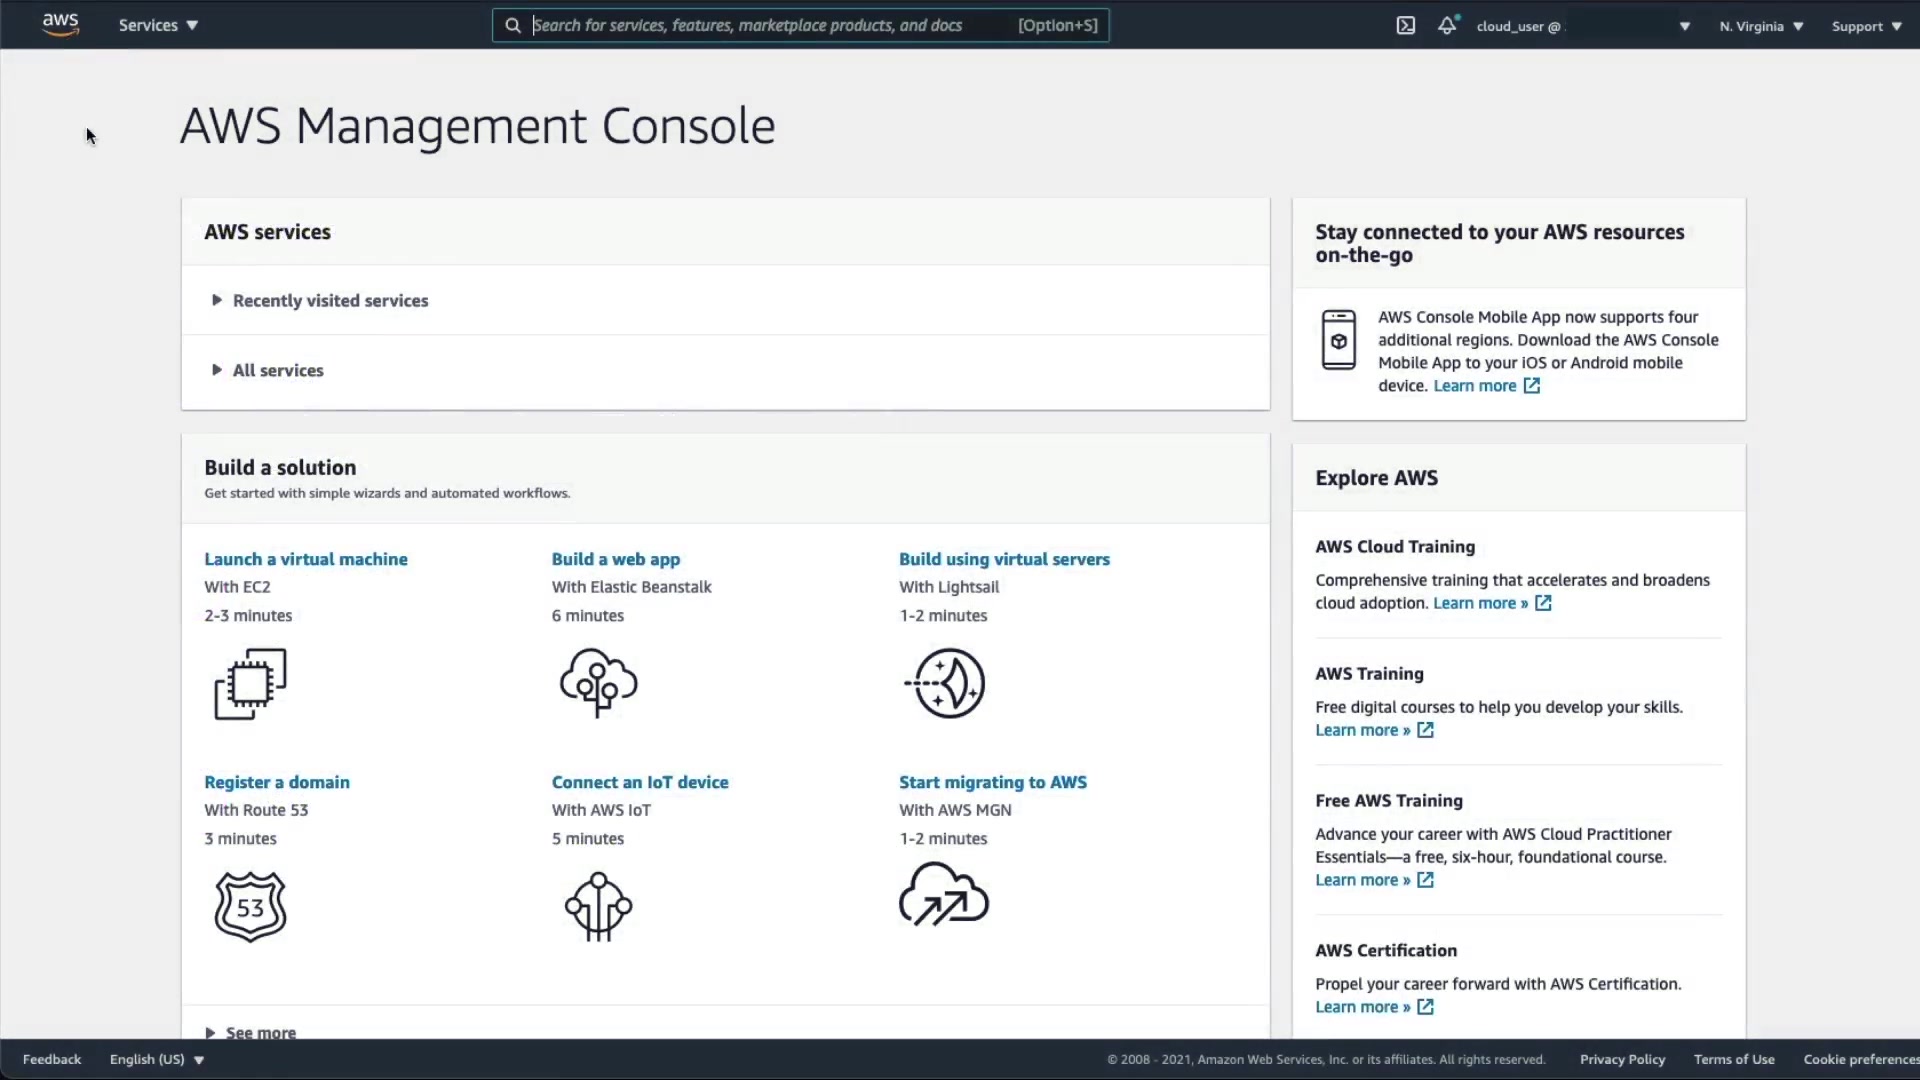Open the N. Virginia region dropdown
Viewport: 1920px width, 1080px height.
(x=1761, y=26)
